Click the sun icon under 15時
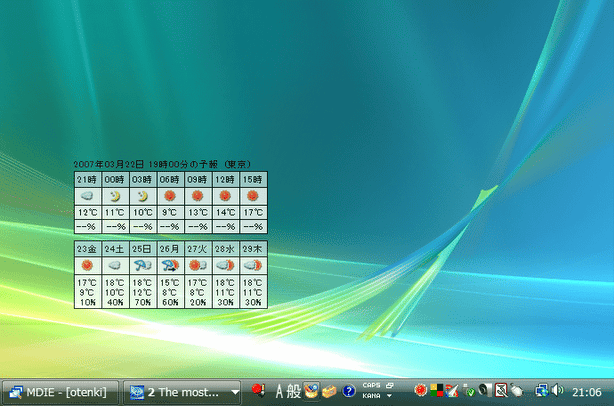614x406 pixels. point(253,195)
